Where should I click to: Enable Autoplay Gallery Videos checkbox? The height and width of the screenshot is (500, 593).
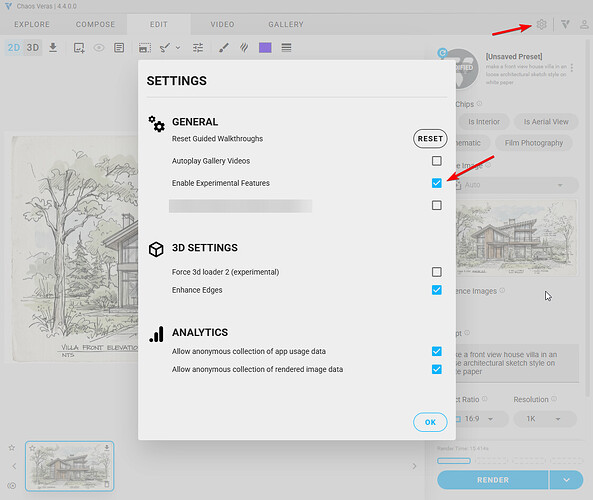(436, 161)
